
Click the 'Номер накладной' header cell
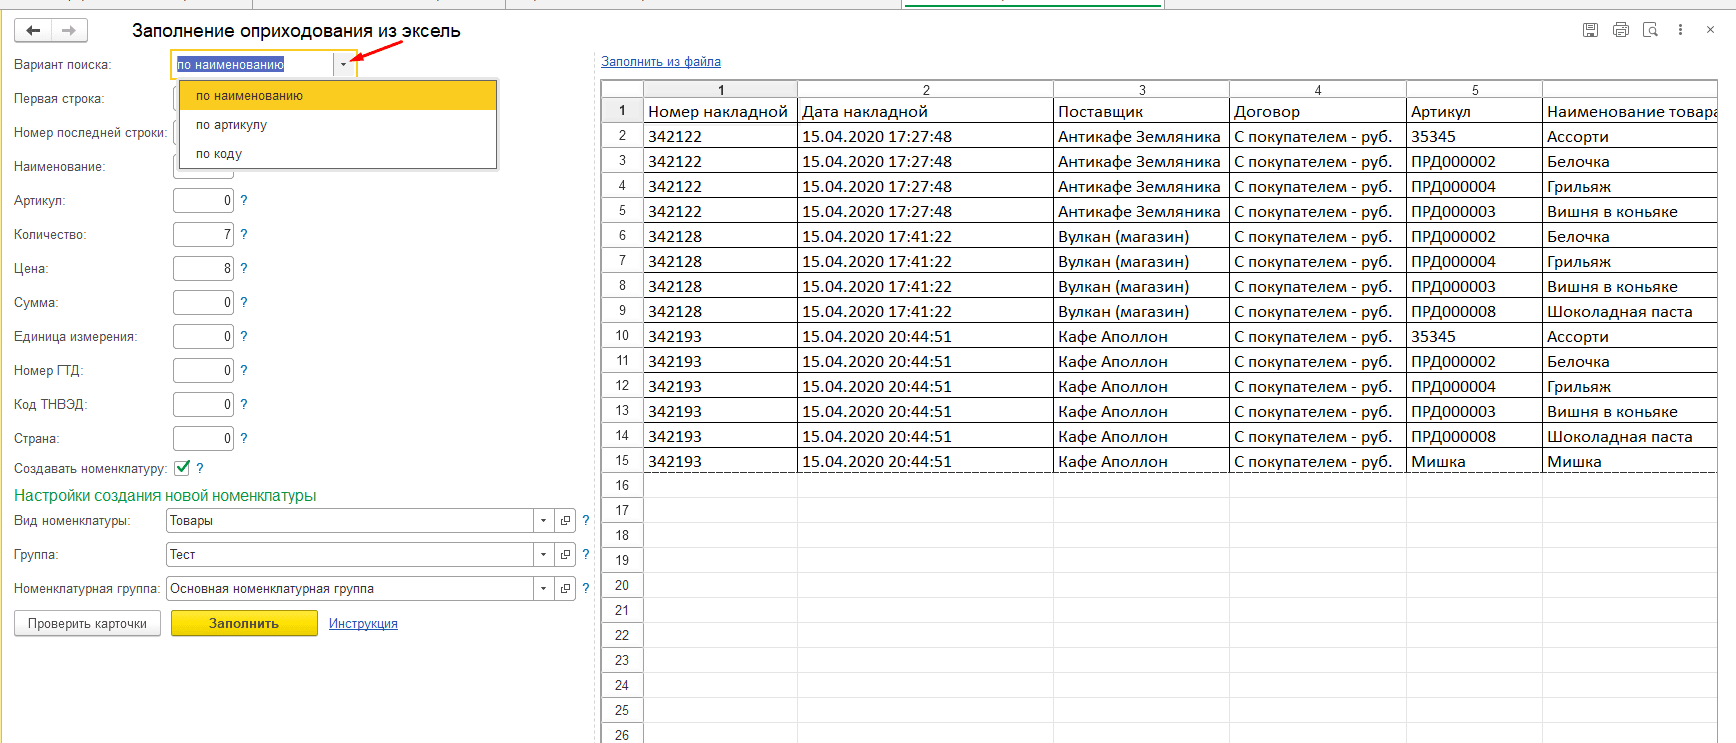(720, 111)
